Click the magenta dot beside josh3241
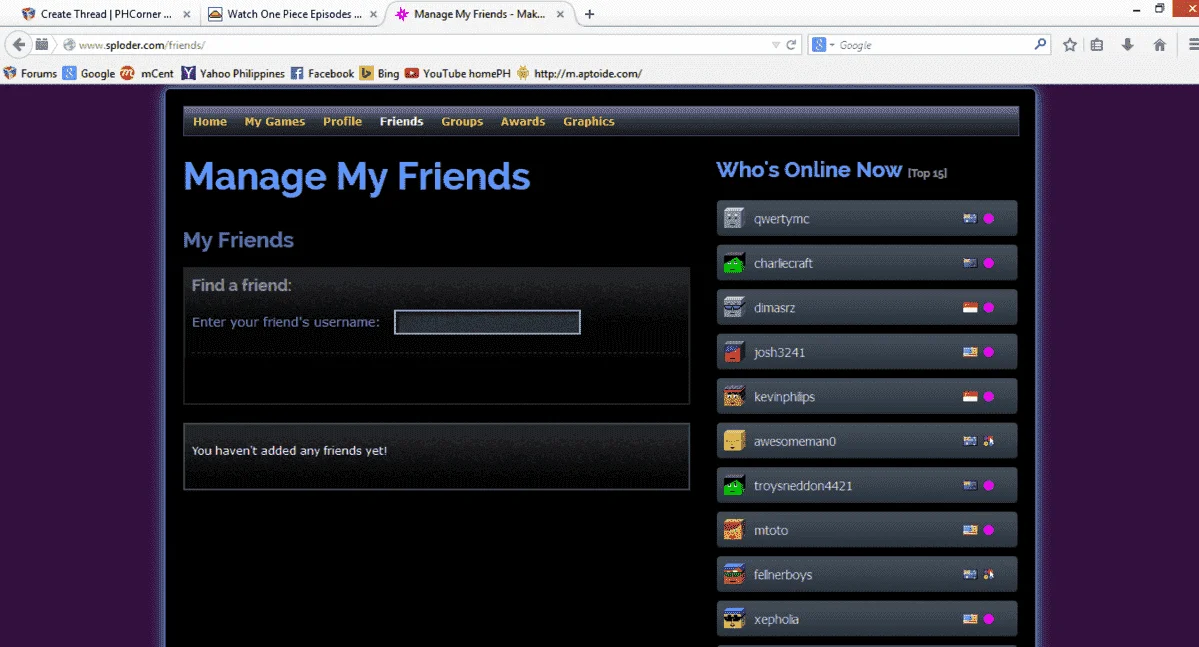Viewport: 1199px width, 647px height. point(989,352)
